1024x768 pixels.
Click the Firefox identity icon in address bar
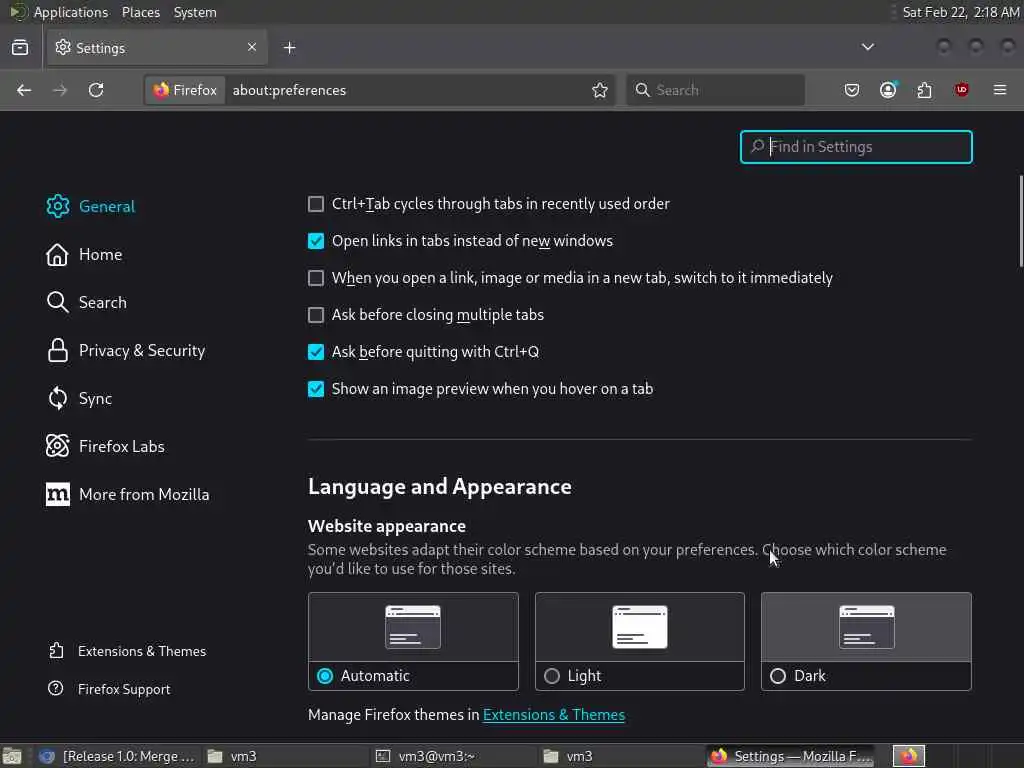185,90
